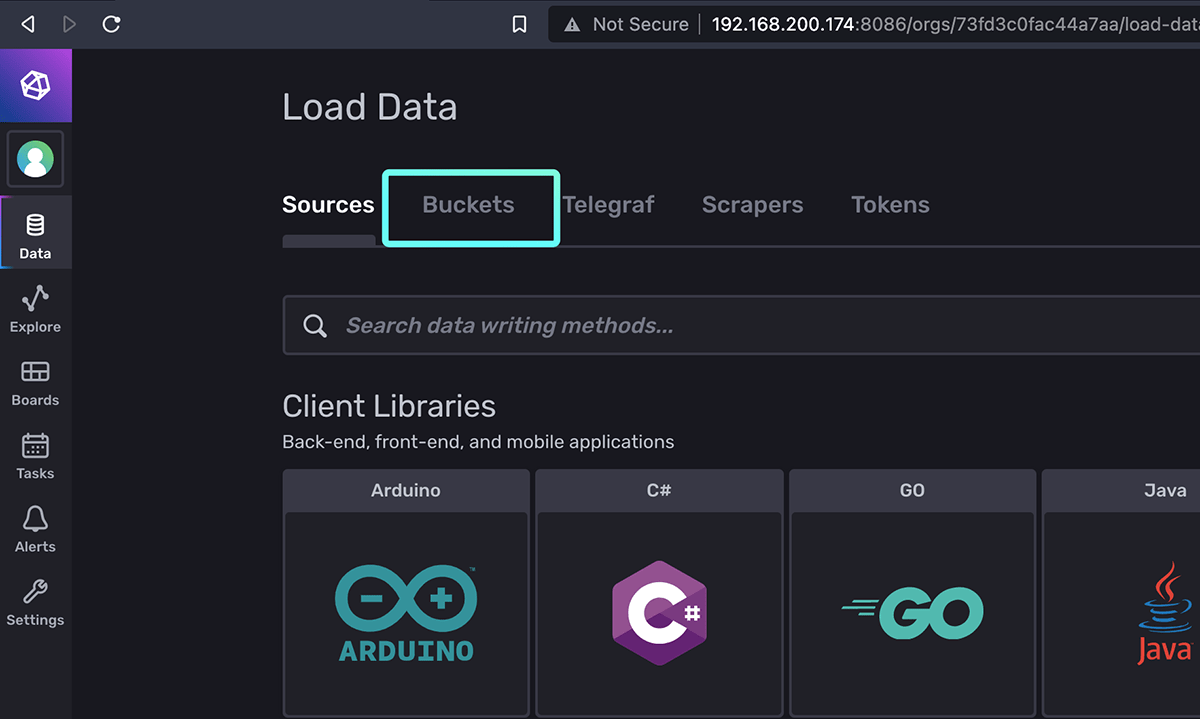Image resolution: width=1200 pixels, height=719 pixels.
Task: Select the Sources tab
Action: 328,205
